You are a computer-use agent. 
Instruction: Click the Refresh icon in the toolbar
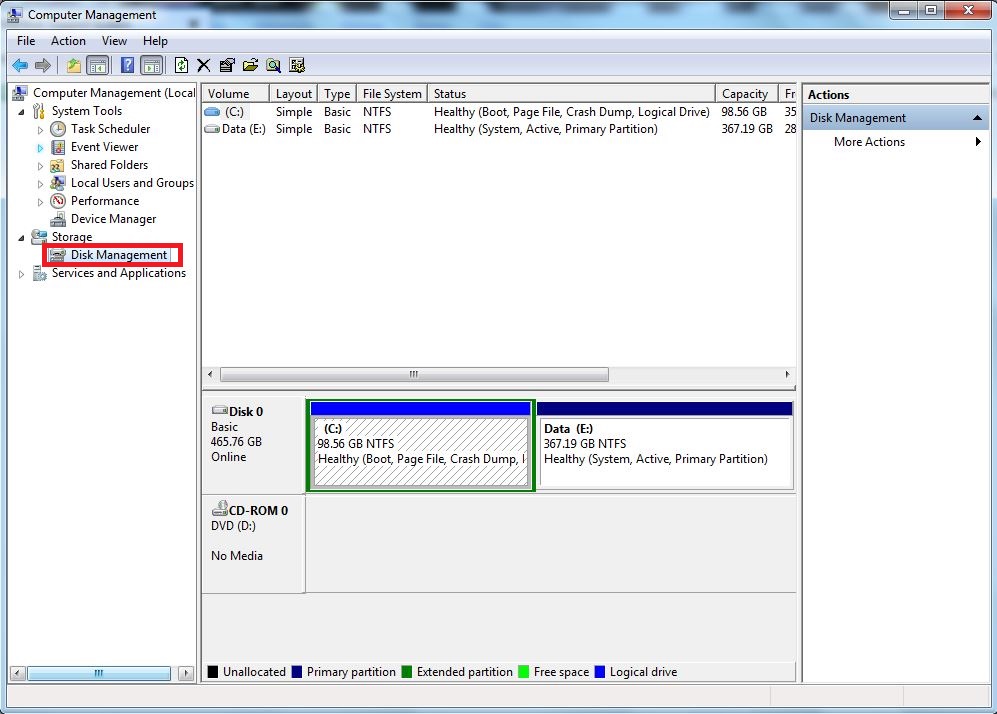click(x=182, y=64)
